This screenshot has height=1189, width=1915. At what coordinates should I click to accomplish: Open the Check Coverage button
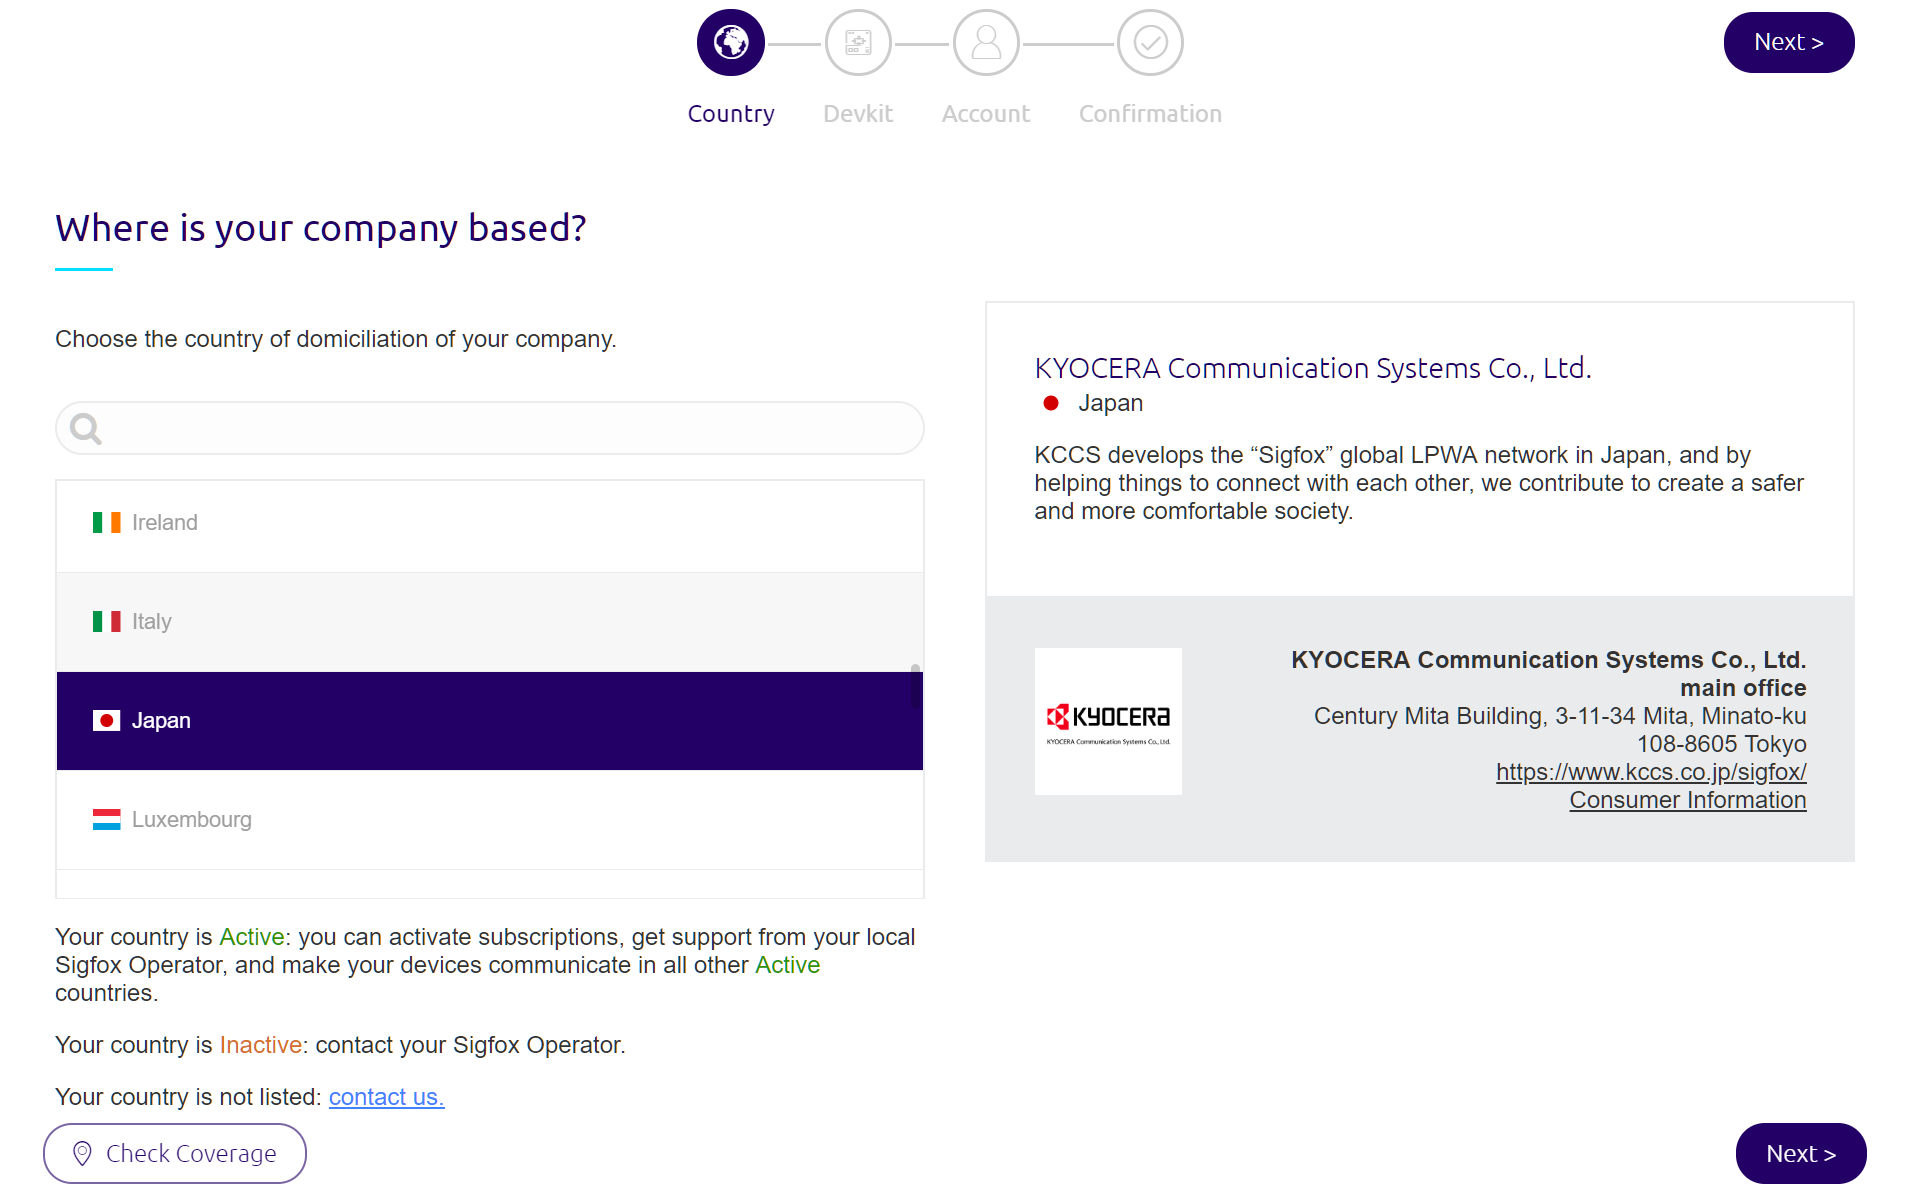pyautogui.click(x=175, y=1153)
